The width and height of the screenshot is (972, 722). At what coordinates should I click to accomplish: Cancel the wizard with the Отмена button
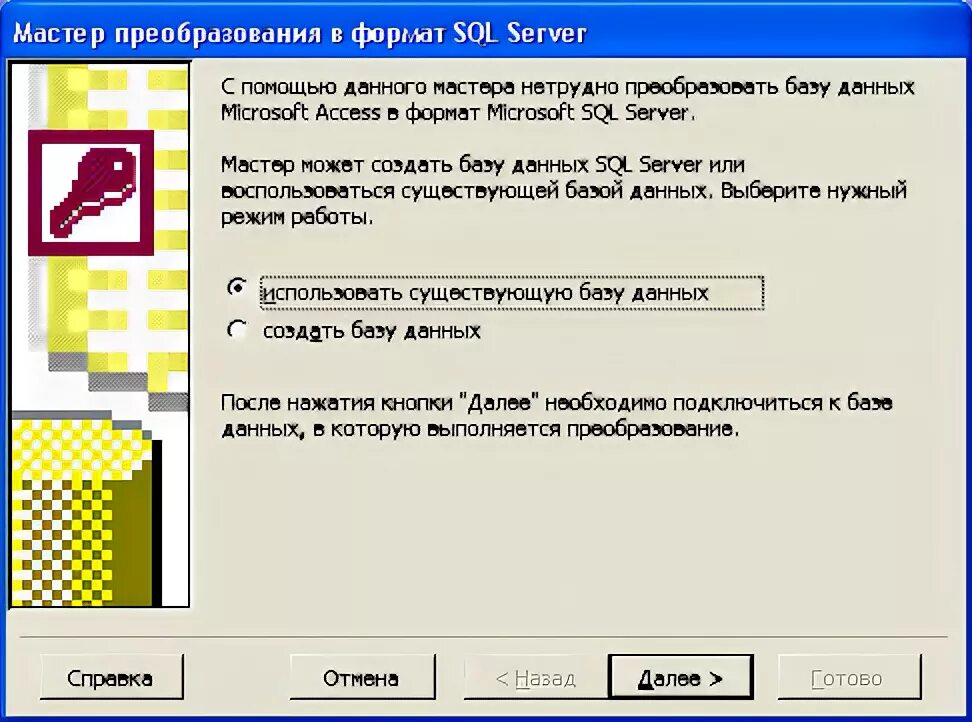362,677
